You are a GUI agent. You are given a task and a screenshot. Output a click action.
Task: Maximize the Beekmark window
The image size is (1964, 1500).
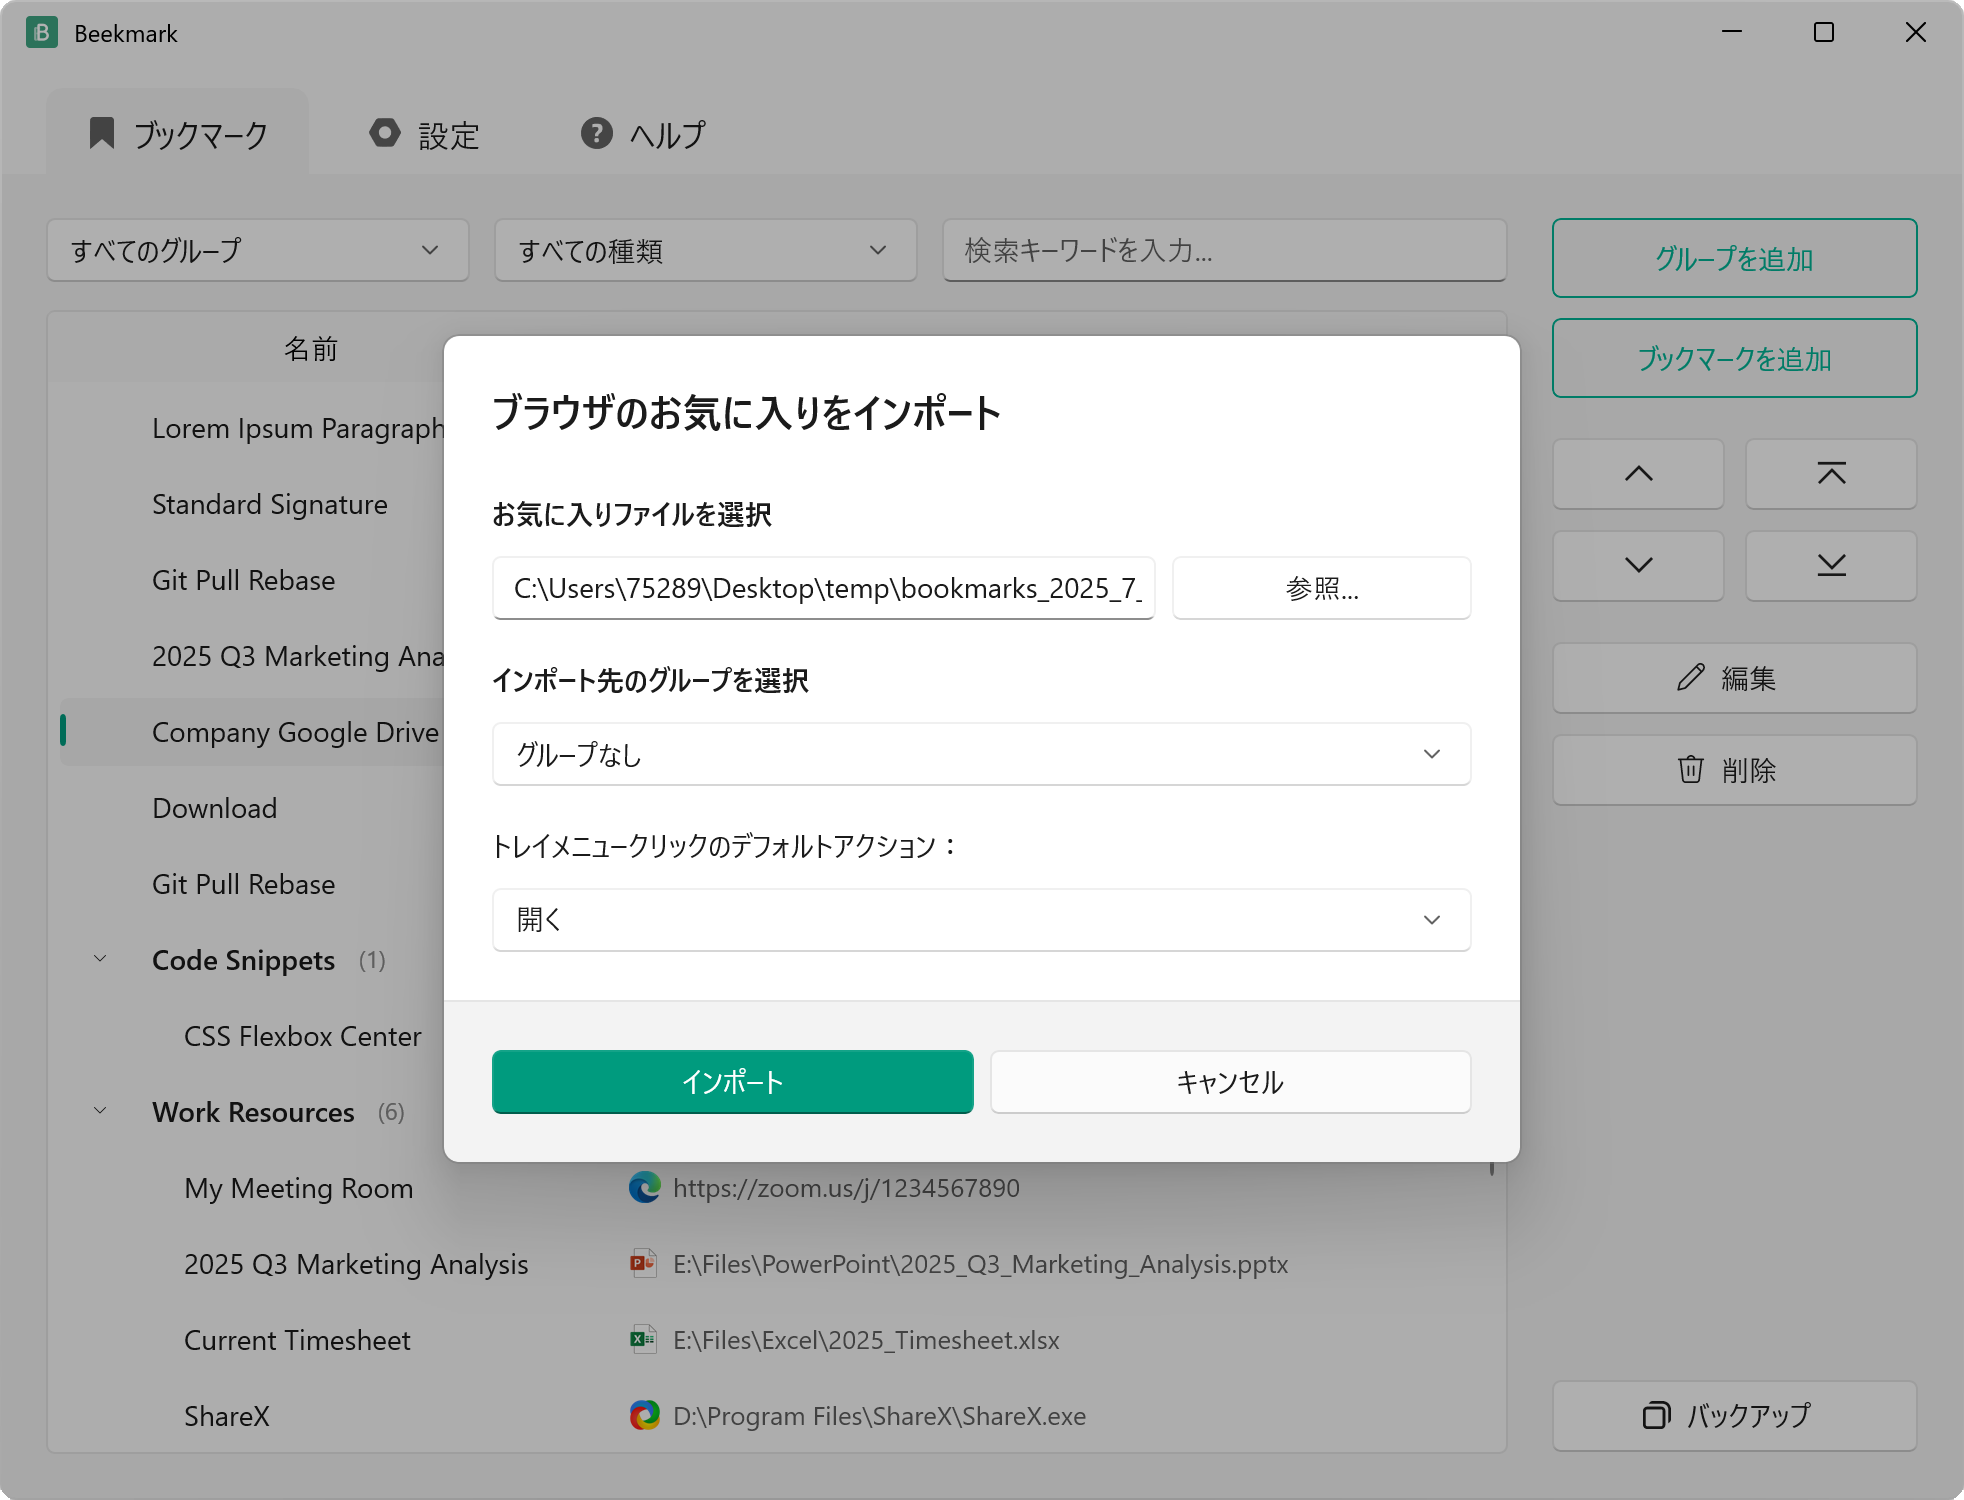coord(1824,32)
